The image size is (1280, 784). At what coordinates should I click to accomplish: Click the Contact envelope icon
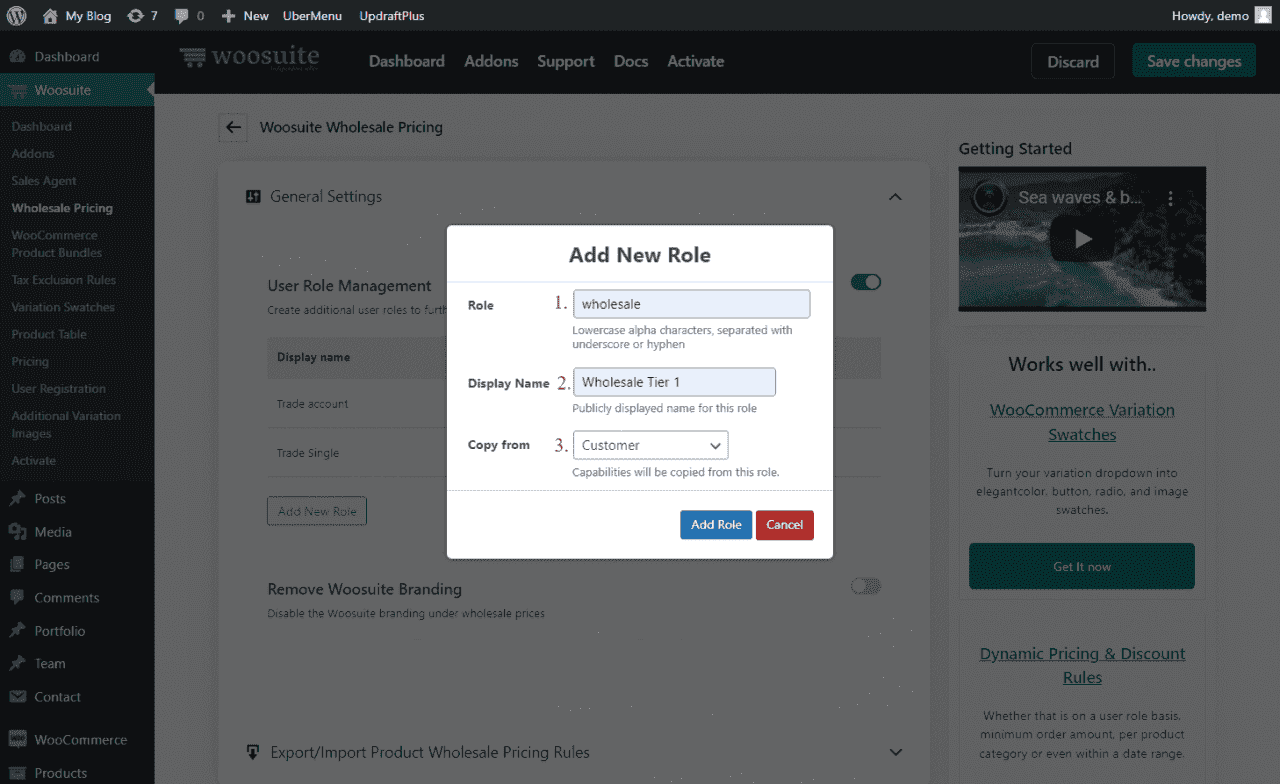coord(17,697)
